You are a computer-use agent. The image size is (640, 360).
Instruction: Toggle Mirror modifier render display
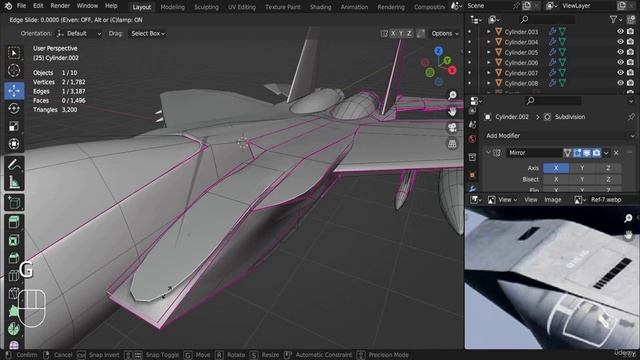tap(597, 153)
